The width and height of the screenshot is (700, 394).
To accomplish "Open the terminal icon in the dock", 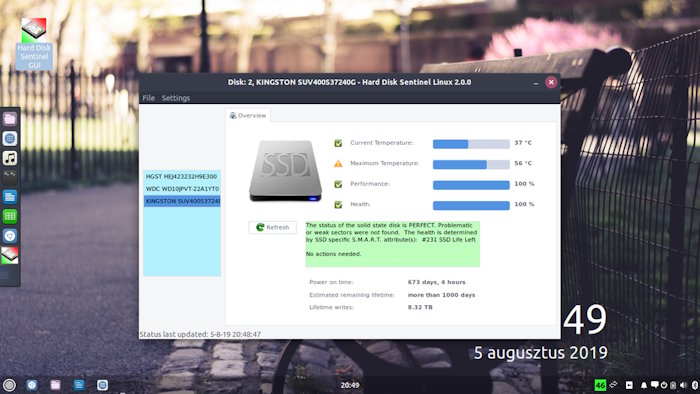I will (10, 177).
